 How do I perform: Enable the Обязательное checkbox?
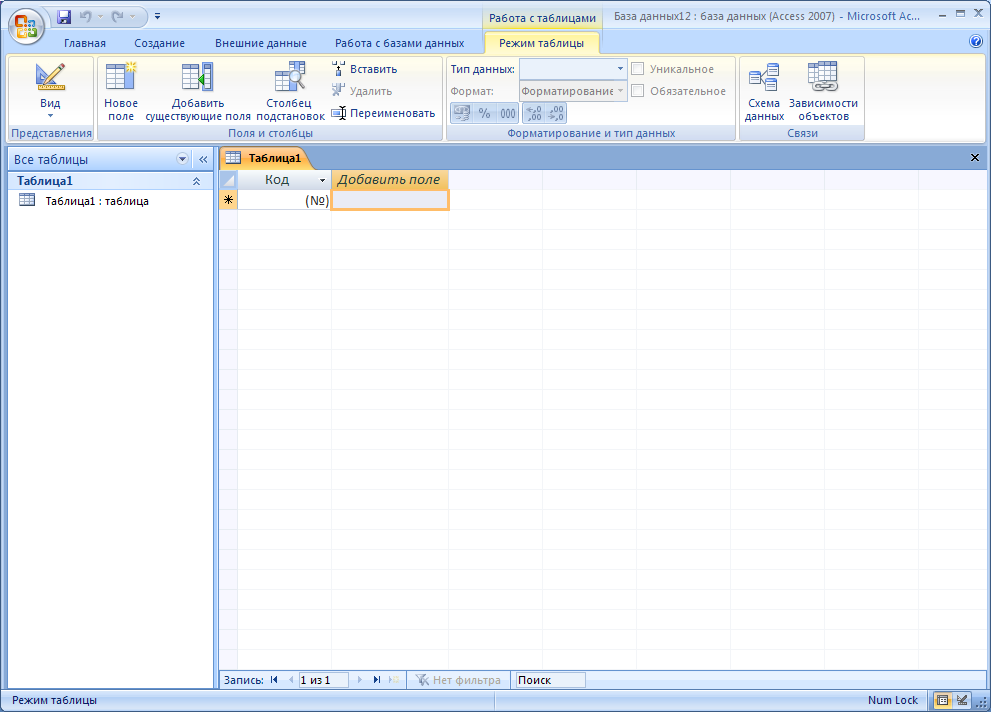[638, 91]
